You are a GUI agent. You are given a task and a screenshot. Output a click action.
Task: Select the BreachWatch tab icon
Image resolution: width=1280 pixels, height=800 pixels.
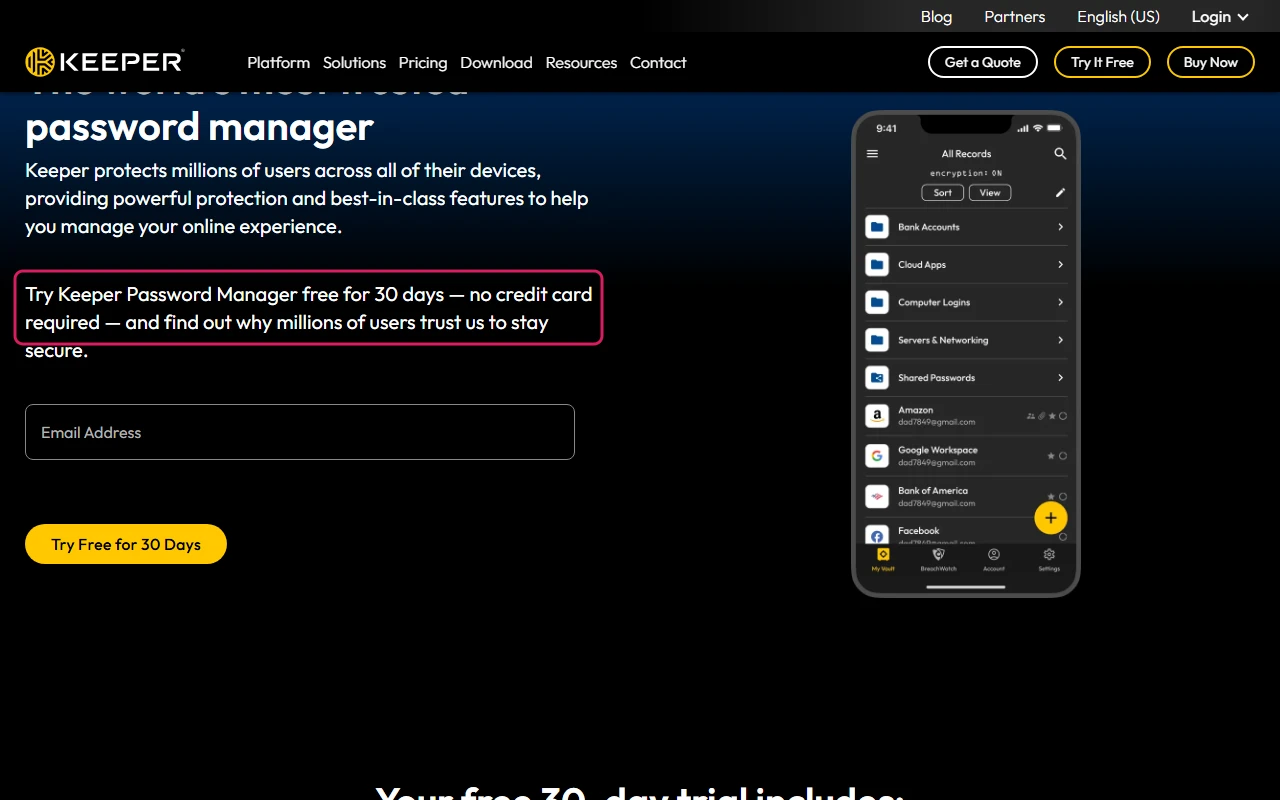coord(938,554)
